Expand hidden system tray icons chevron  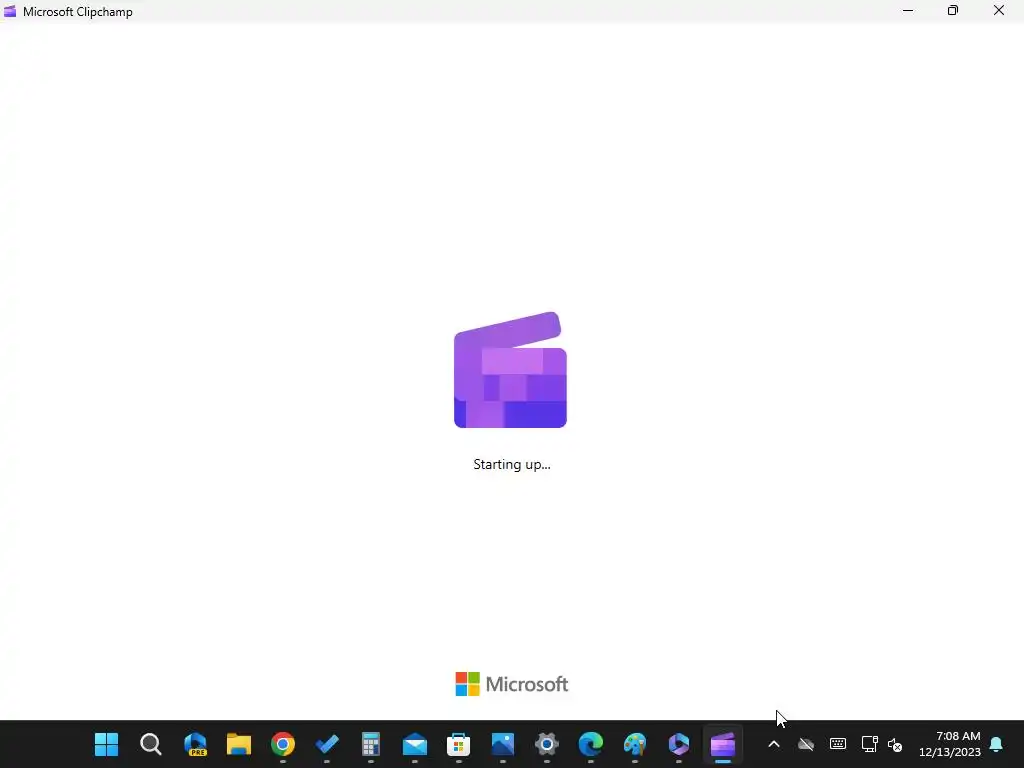pos(774,744)
